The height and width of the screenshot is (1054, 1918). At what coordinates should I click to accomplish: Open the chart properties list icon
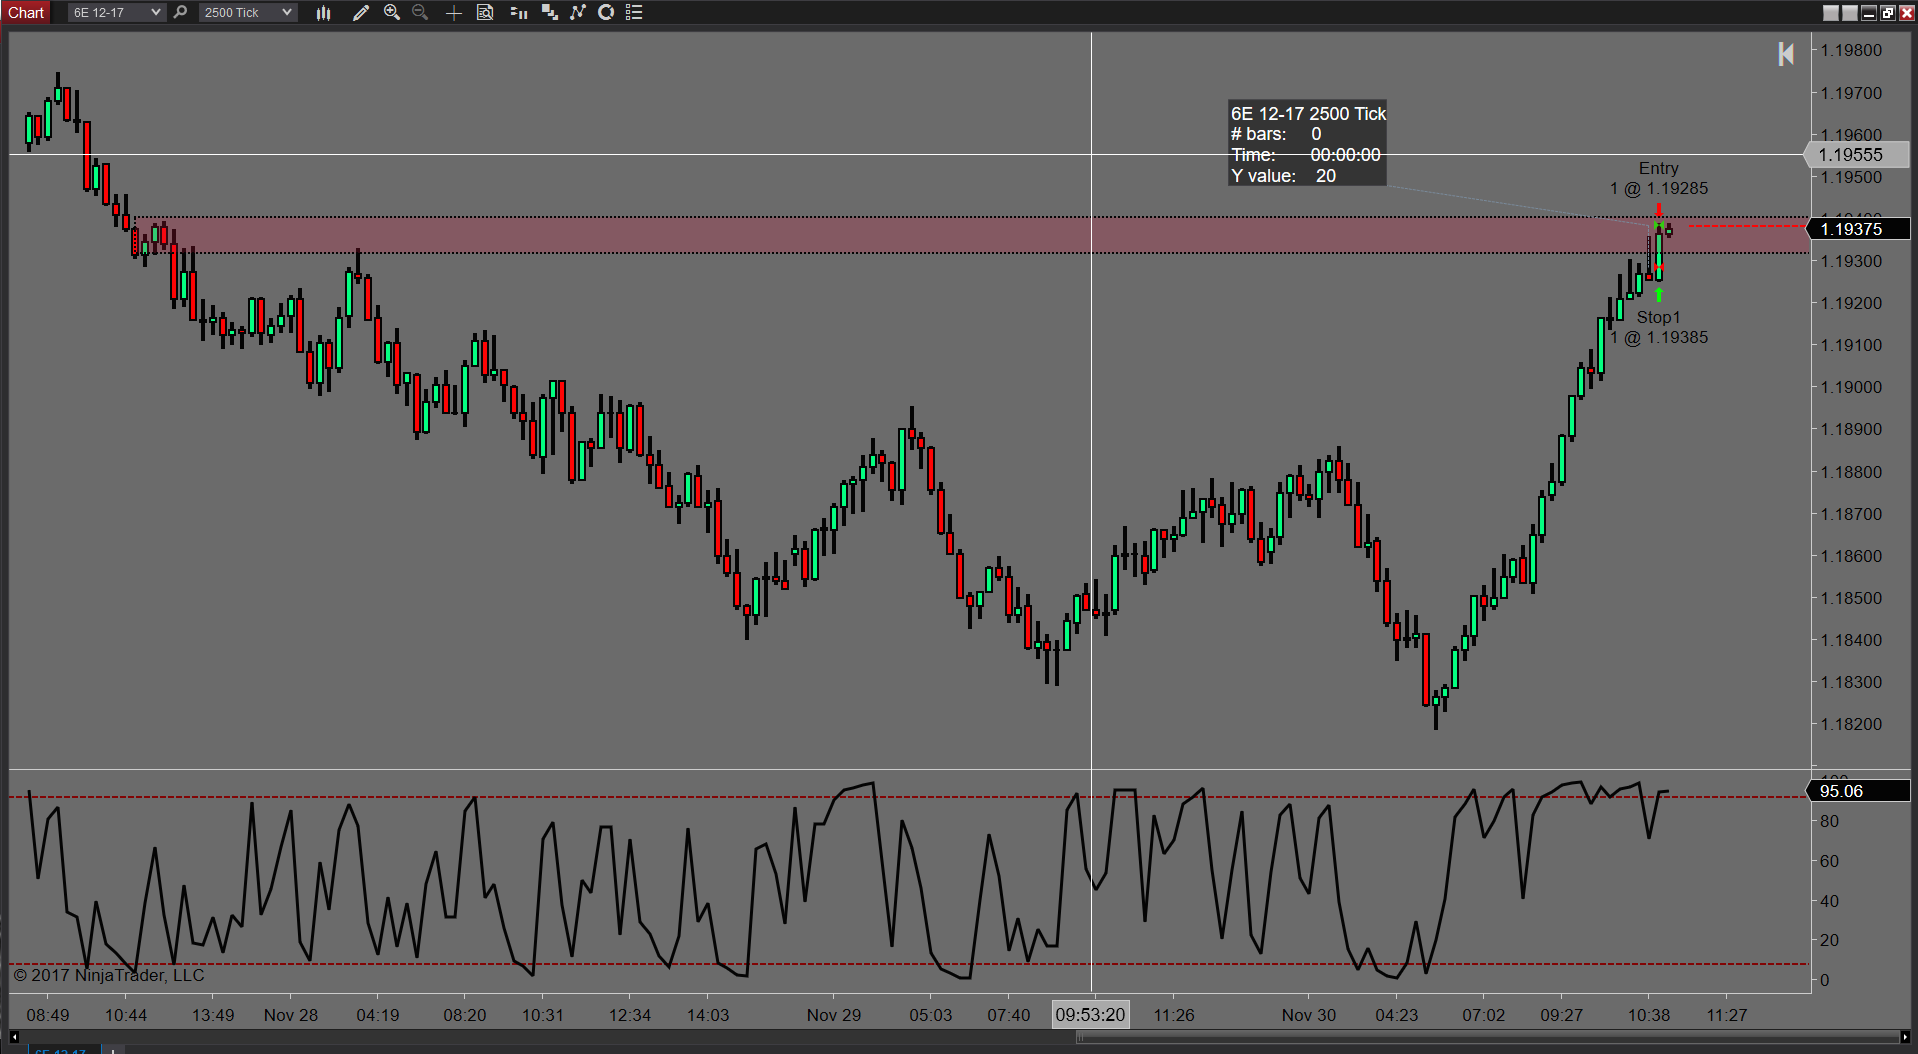(634, 13)
